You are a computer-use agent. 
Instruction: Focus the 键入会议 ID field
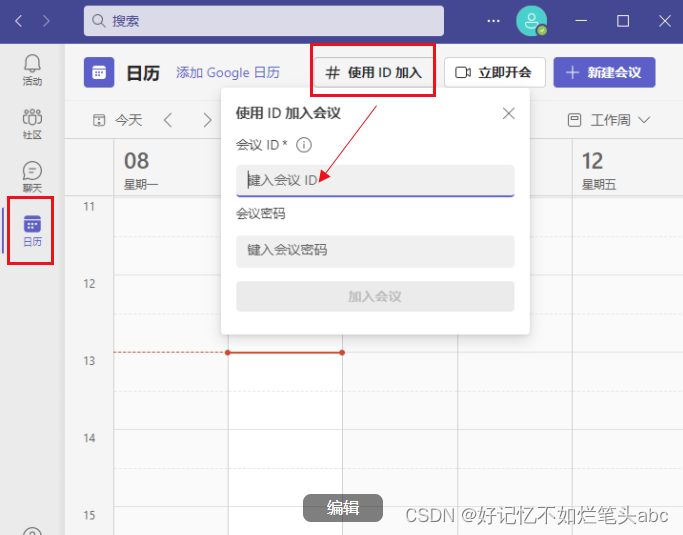tap(375, 180)
